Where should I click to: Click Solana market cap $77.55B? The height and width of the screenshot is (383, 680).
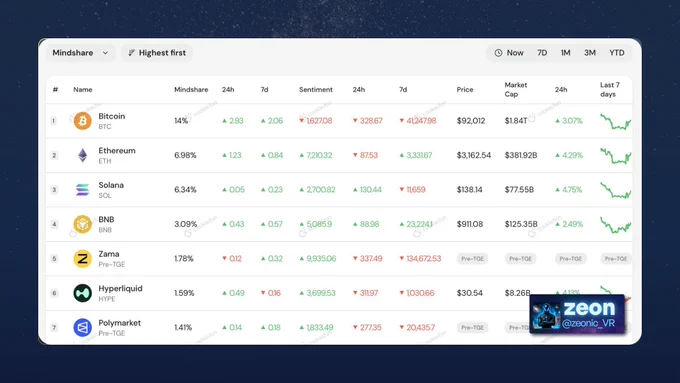519,190
